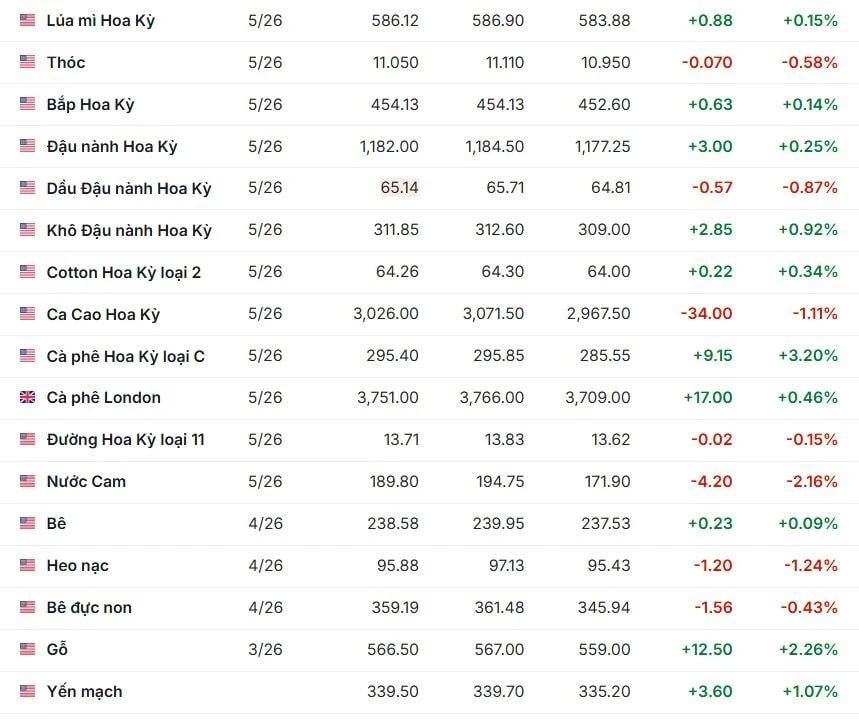Click the +3.20% change for Cà phê loại C
This screenshot has height=720, width=859.
[x=808, y=356]
